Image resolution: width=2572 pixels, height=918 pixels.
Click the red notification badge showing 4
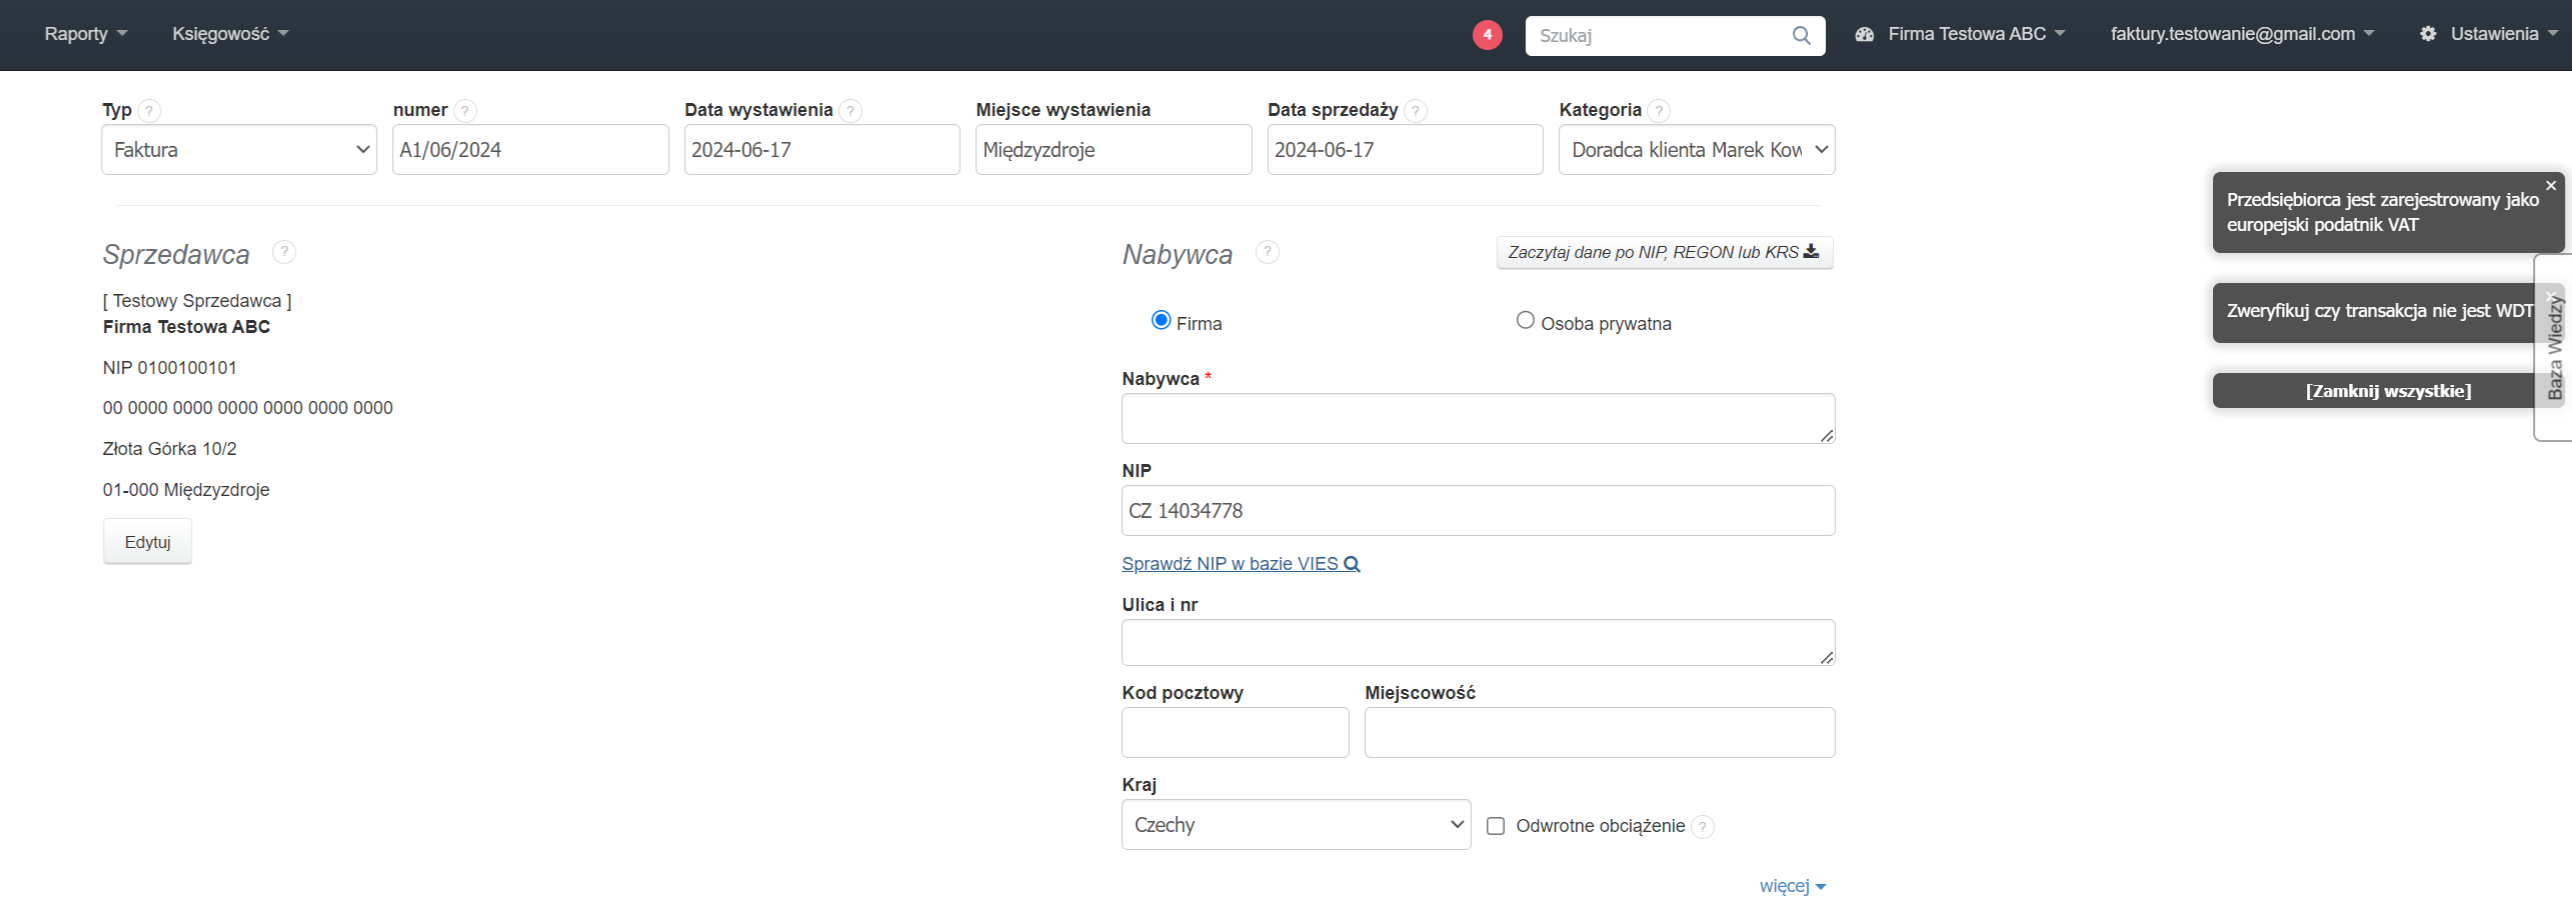pos(1487,35)
